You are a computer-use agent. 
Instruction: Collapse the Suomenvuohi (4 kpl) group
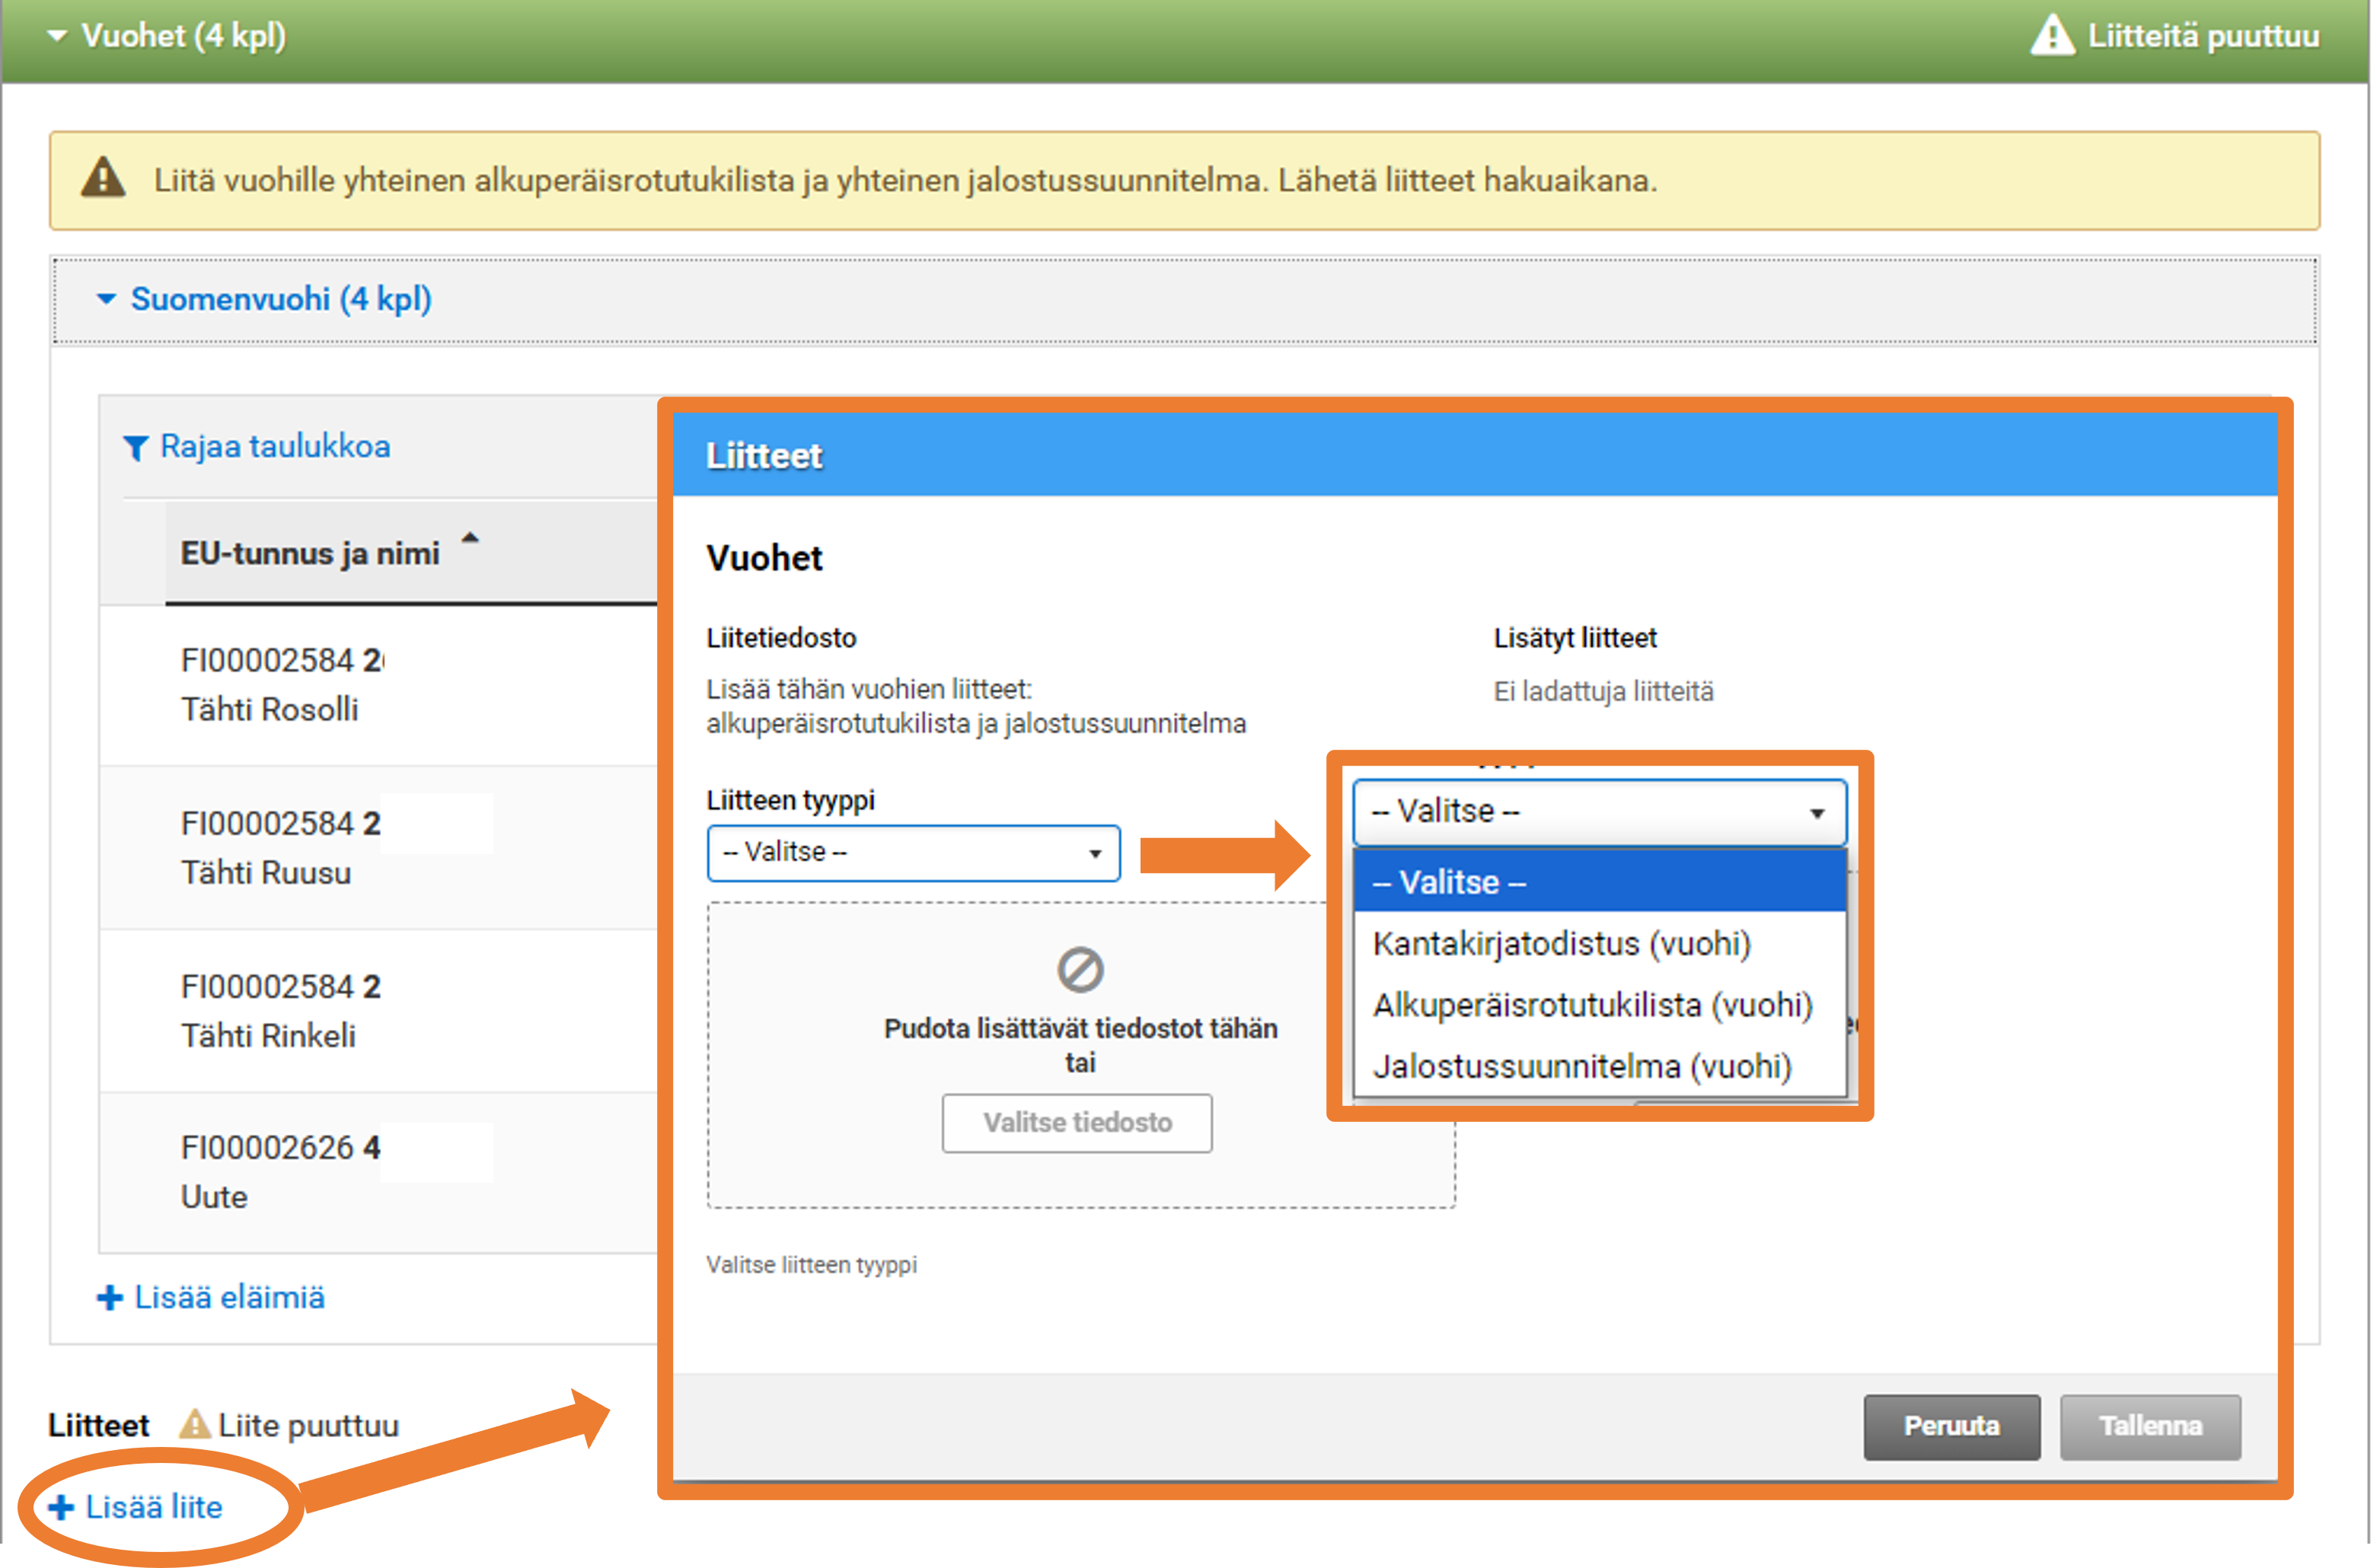[x=106, y=299]
